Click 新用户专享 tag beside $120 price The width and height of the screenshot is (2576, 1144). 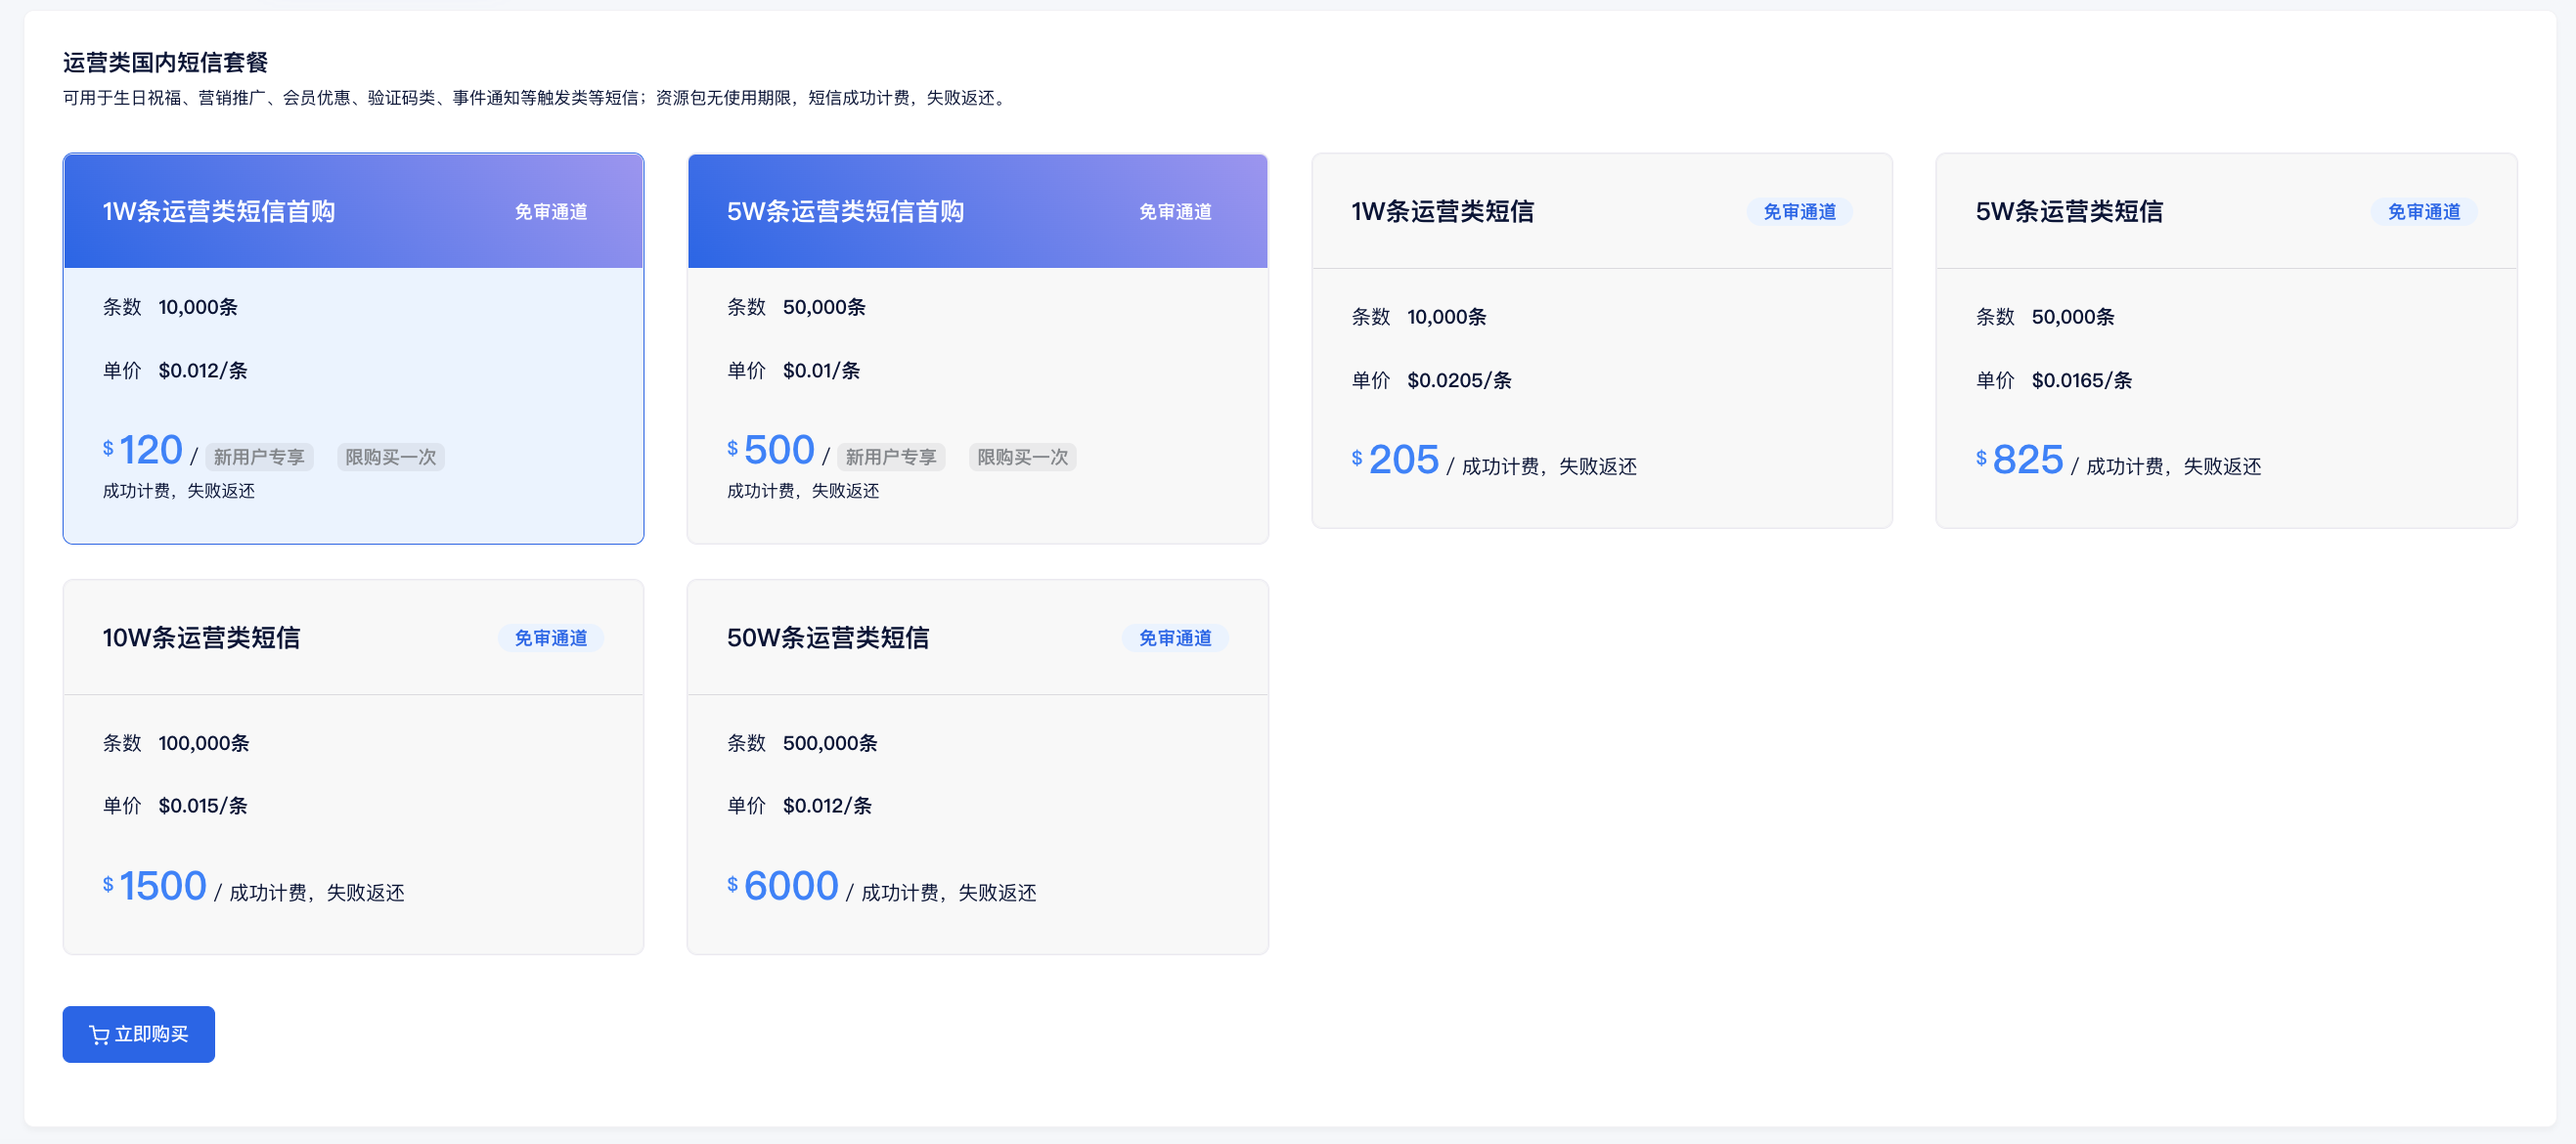pos(259,457)
